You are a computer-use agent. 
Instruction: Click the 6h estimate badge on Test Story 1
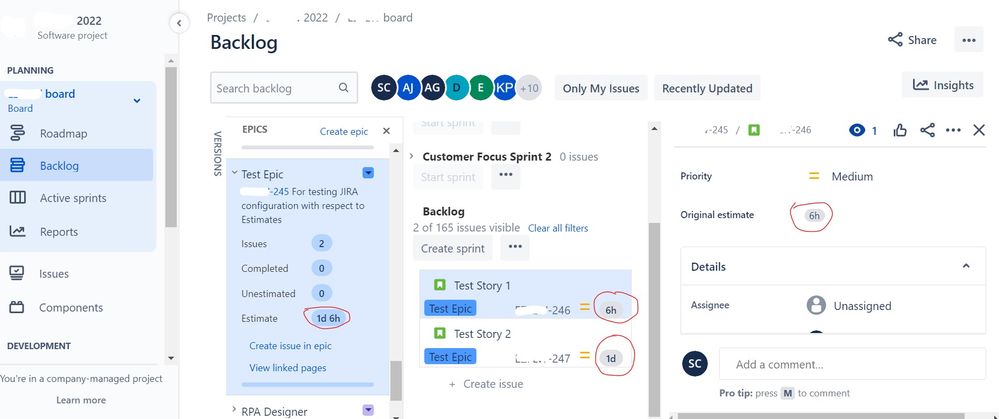pyautogui.click(x=610, y=310)
